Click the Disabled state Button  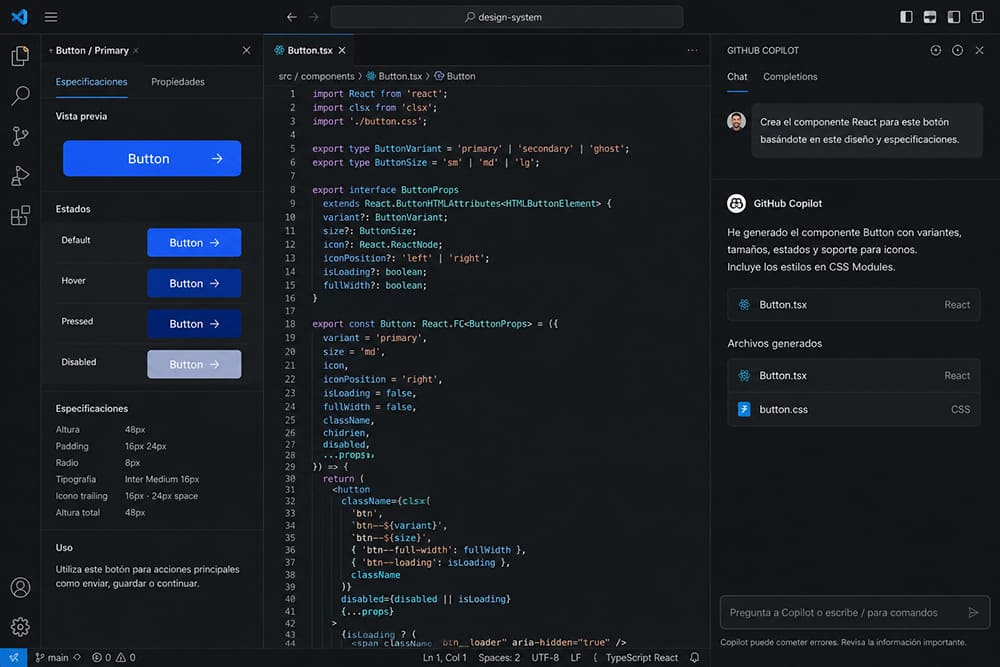click(x=194, y=364)
